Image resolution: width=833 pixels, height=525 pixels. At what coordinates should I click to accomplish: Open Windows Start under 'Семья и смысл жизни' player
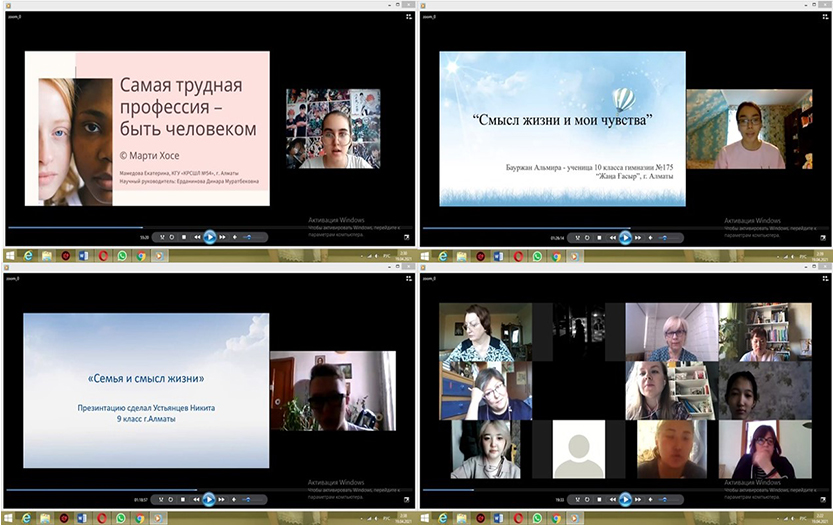point(9,517)
